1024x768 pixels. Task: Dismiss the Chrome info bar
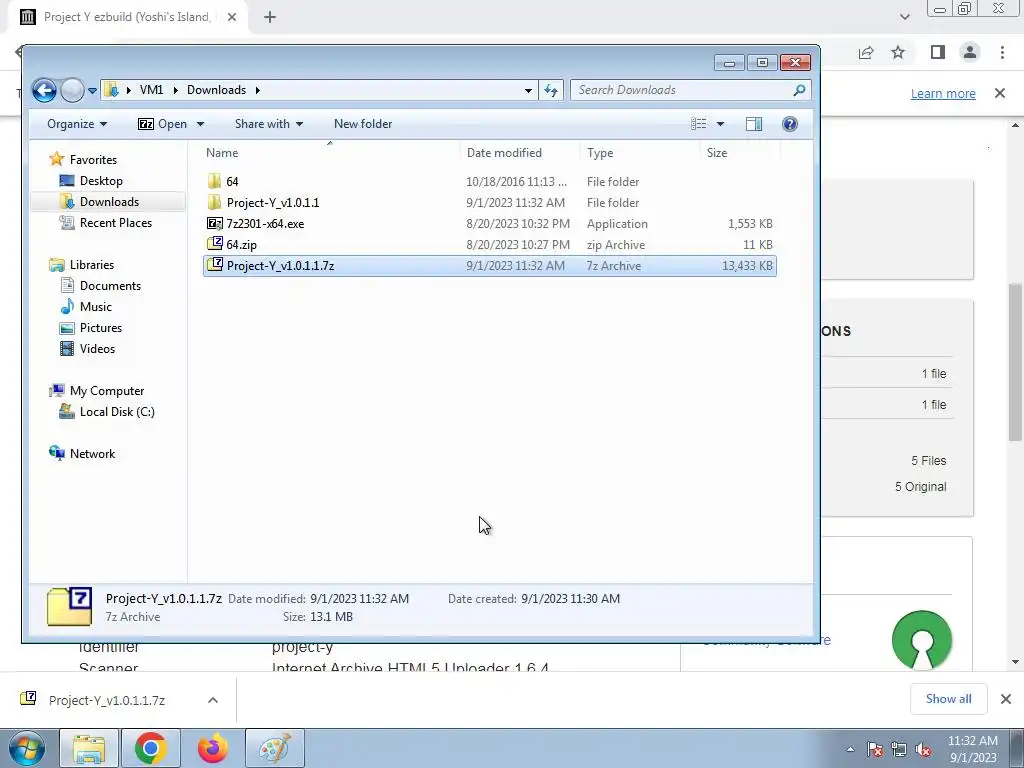(x=1000, y=93)
